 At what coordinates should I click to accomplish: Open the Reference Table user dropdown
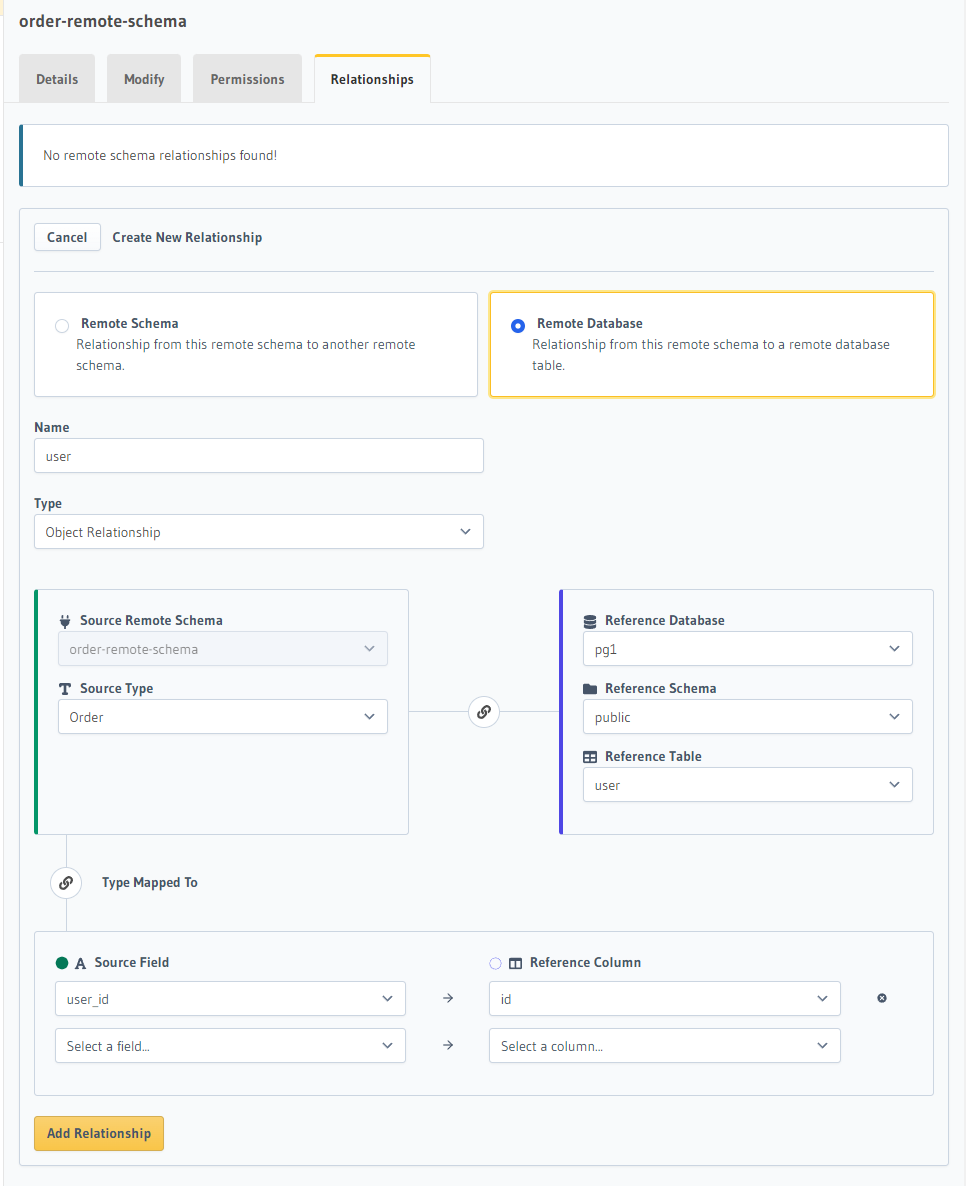pos(747,785)
